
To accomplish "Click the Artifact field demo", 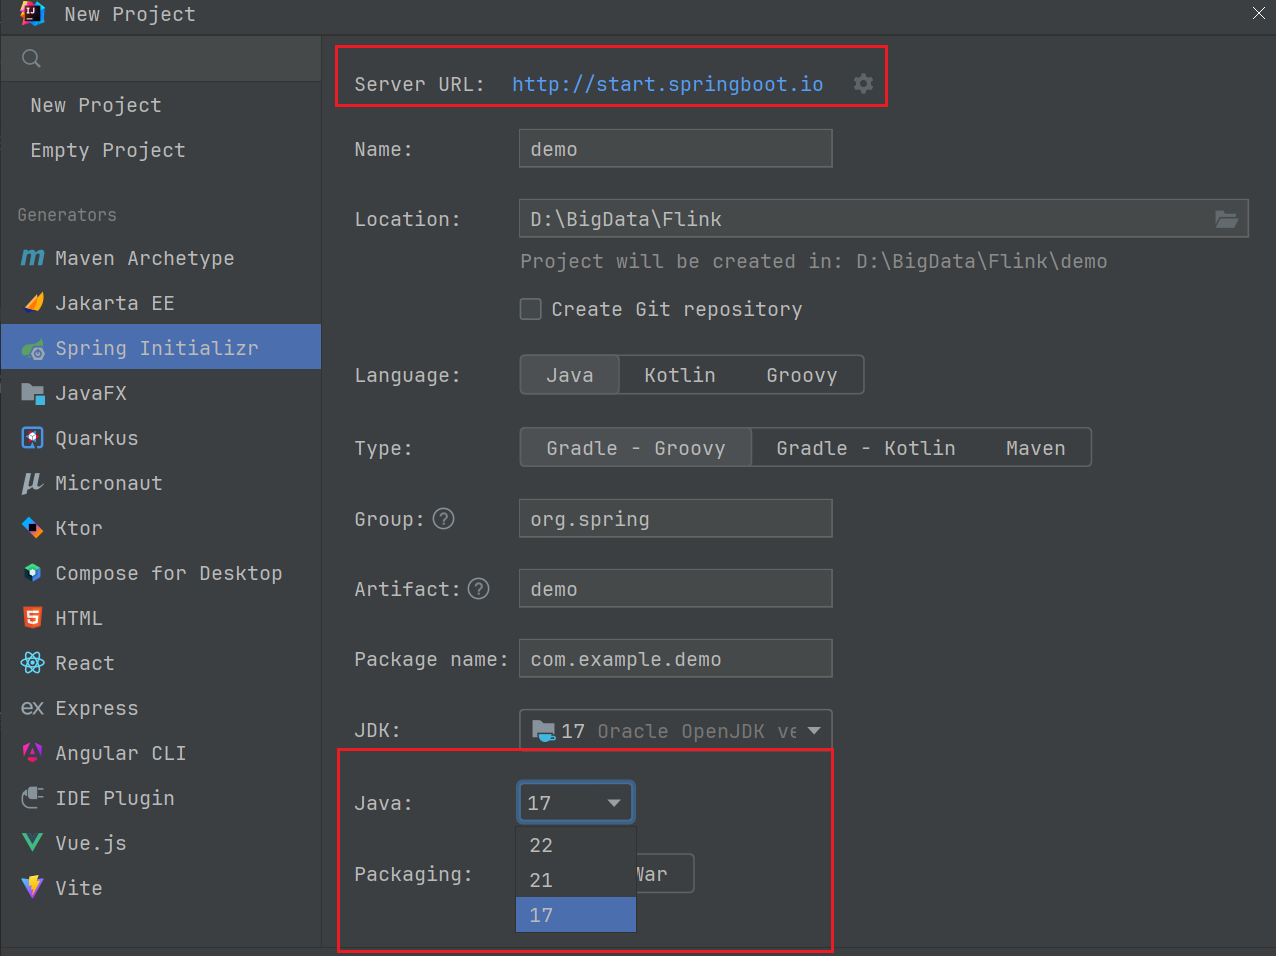I will tap(676, 588).
